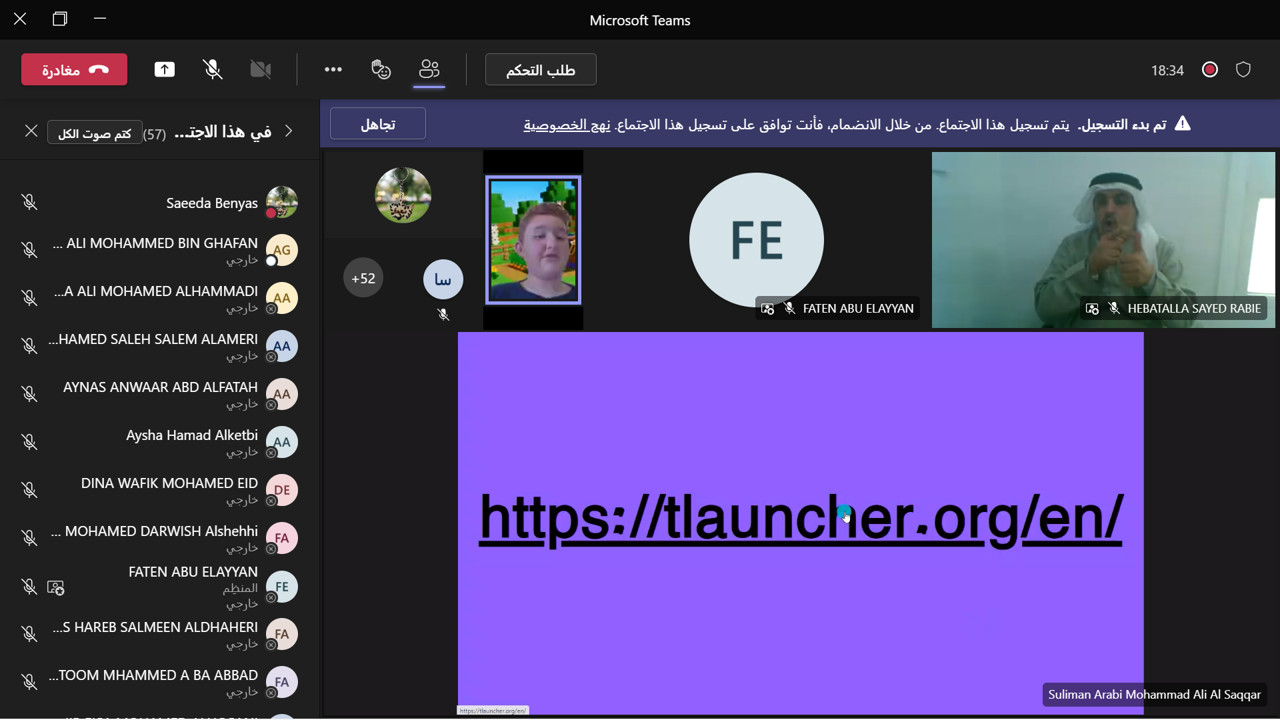
Task: Open the more actions ellipsis menu
Action: (333, 70)
